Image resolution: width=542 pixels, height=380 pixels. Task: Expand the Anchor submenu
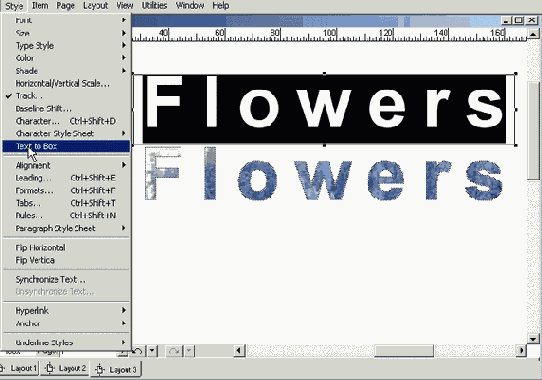(x=66, y=324)
